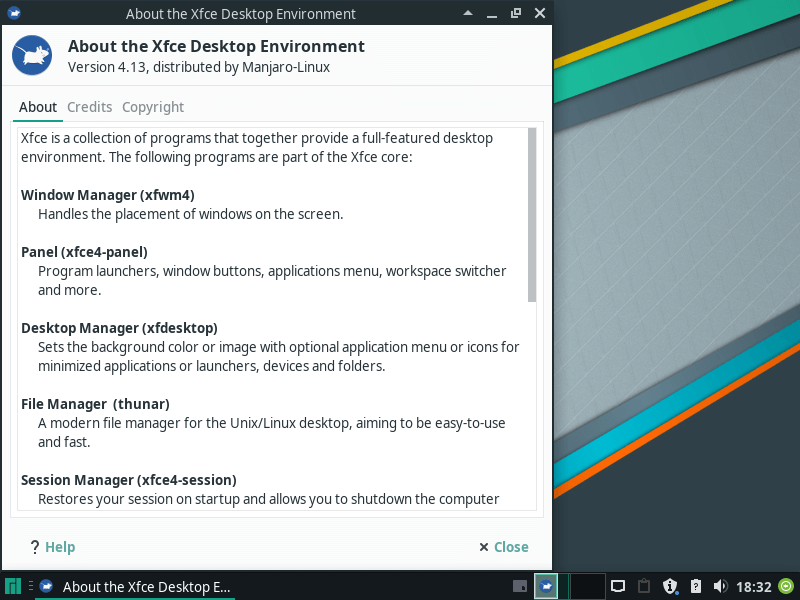This screenshot has height=600, width=800.
Task: Close the window via title bar X
Action: coord(540,13)
